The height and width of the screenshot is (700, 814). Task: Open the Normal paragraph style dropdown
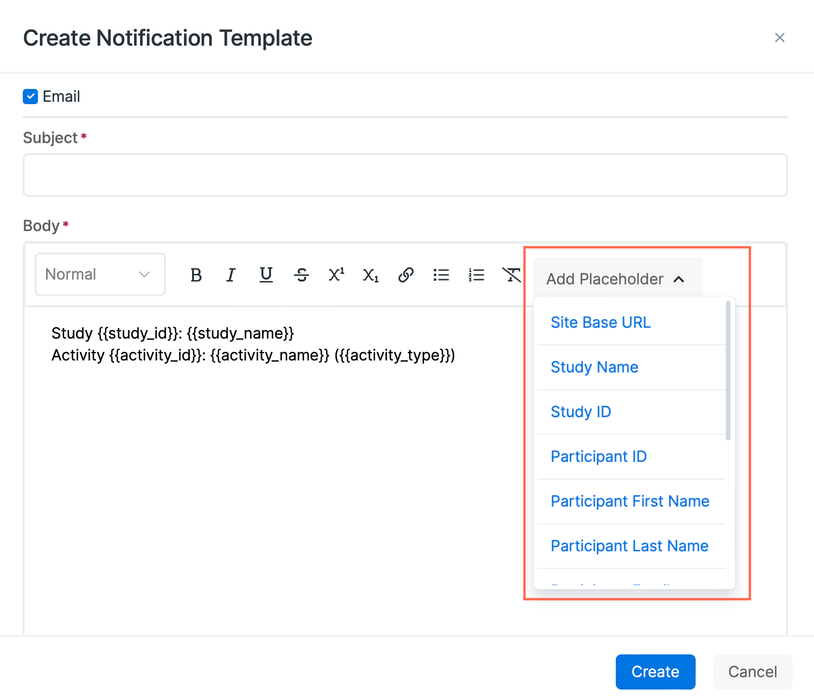pos(99,274)
